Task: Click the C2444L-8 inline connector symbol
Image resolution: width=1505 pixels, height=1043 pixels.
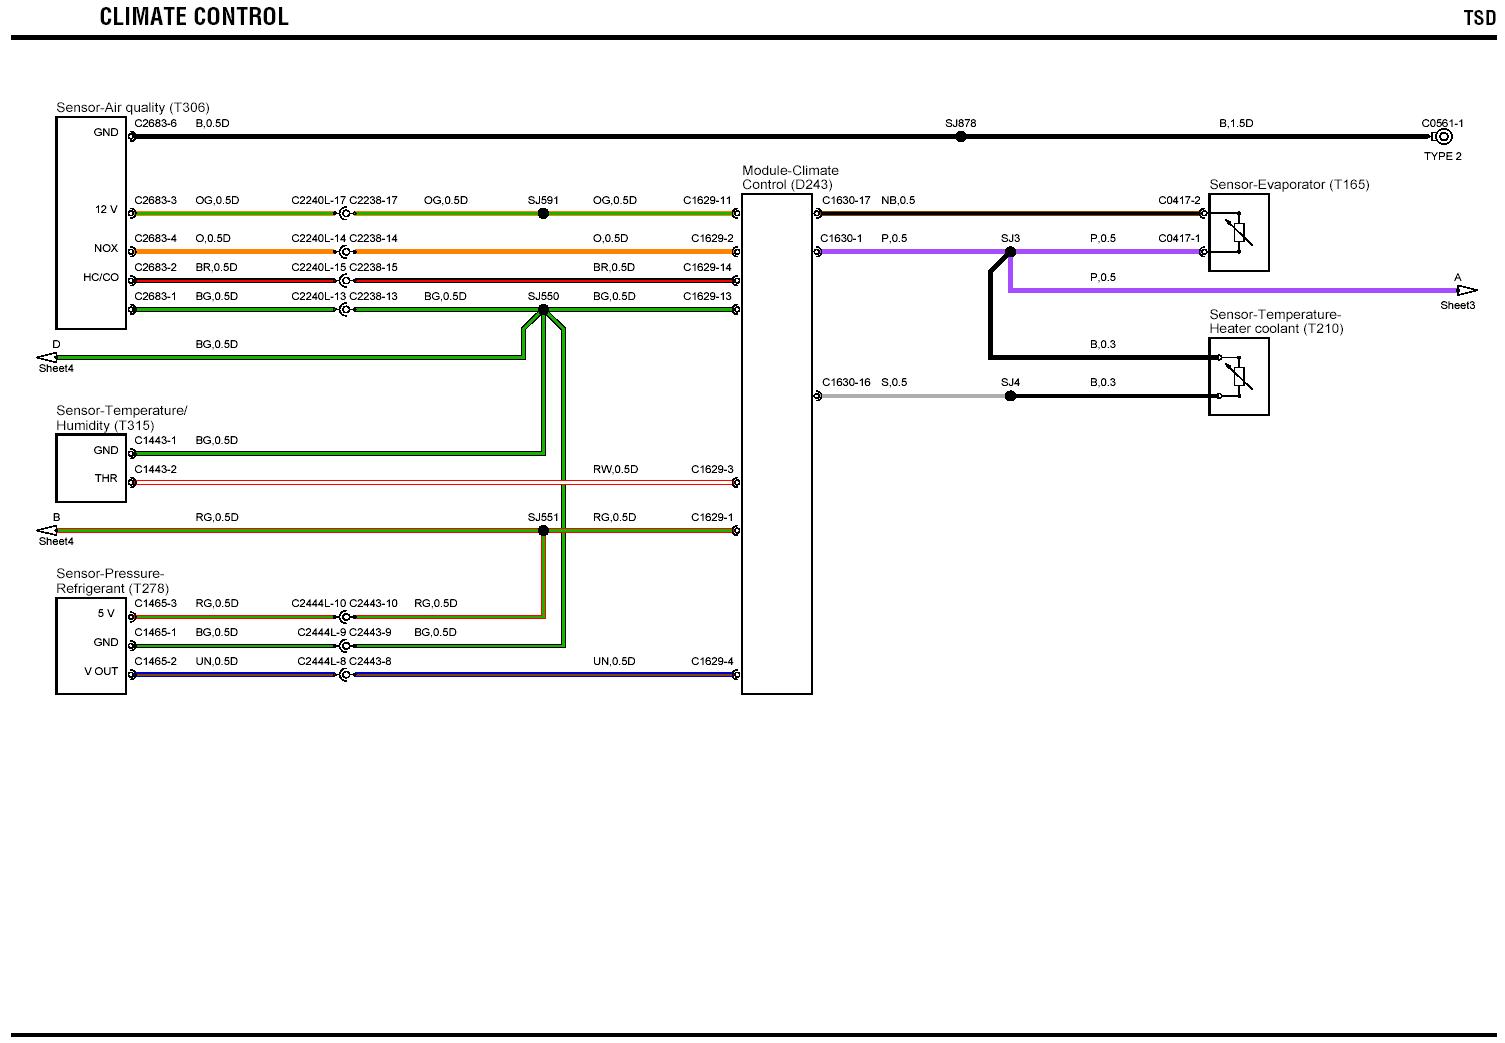Action: (344, 675)
